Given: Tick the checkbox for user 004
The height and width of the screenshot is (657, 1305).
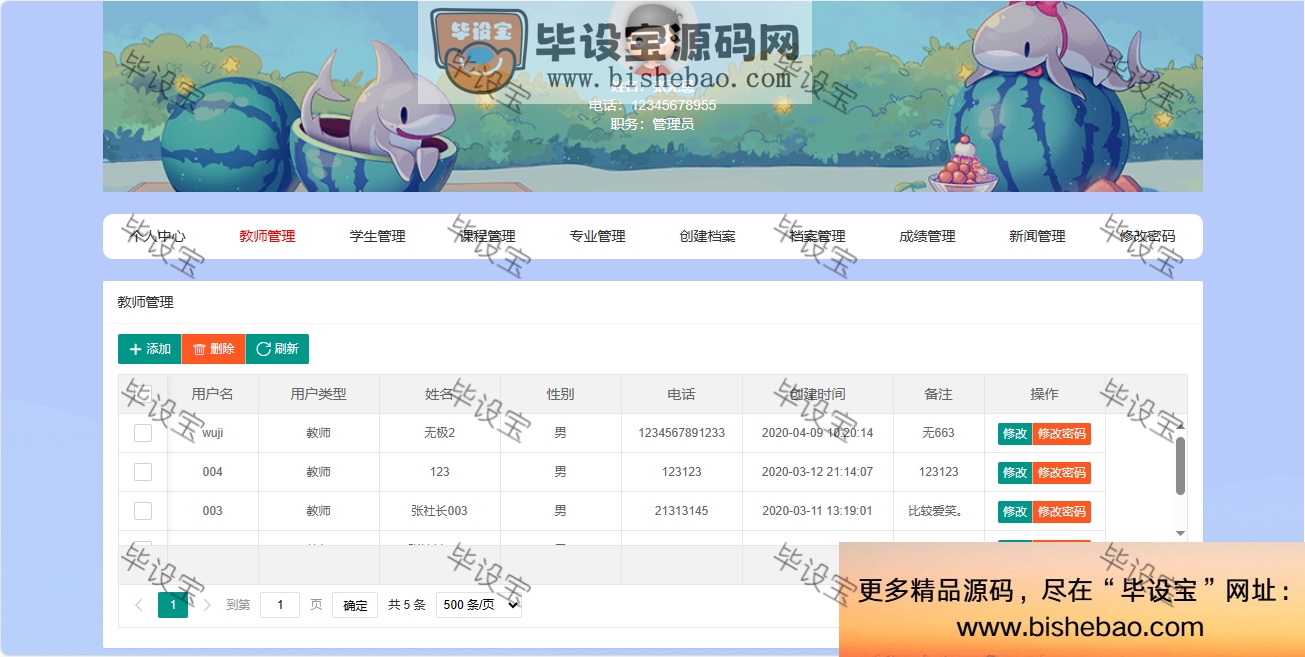Looking at the screenshot, I should pyautogui.click(x=143, y=472).
